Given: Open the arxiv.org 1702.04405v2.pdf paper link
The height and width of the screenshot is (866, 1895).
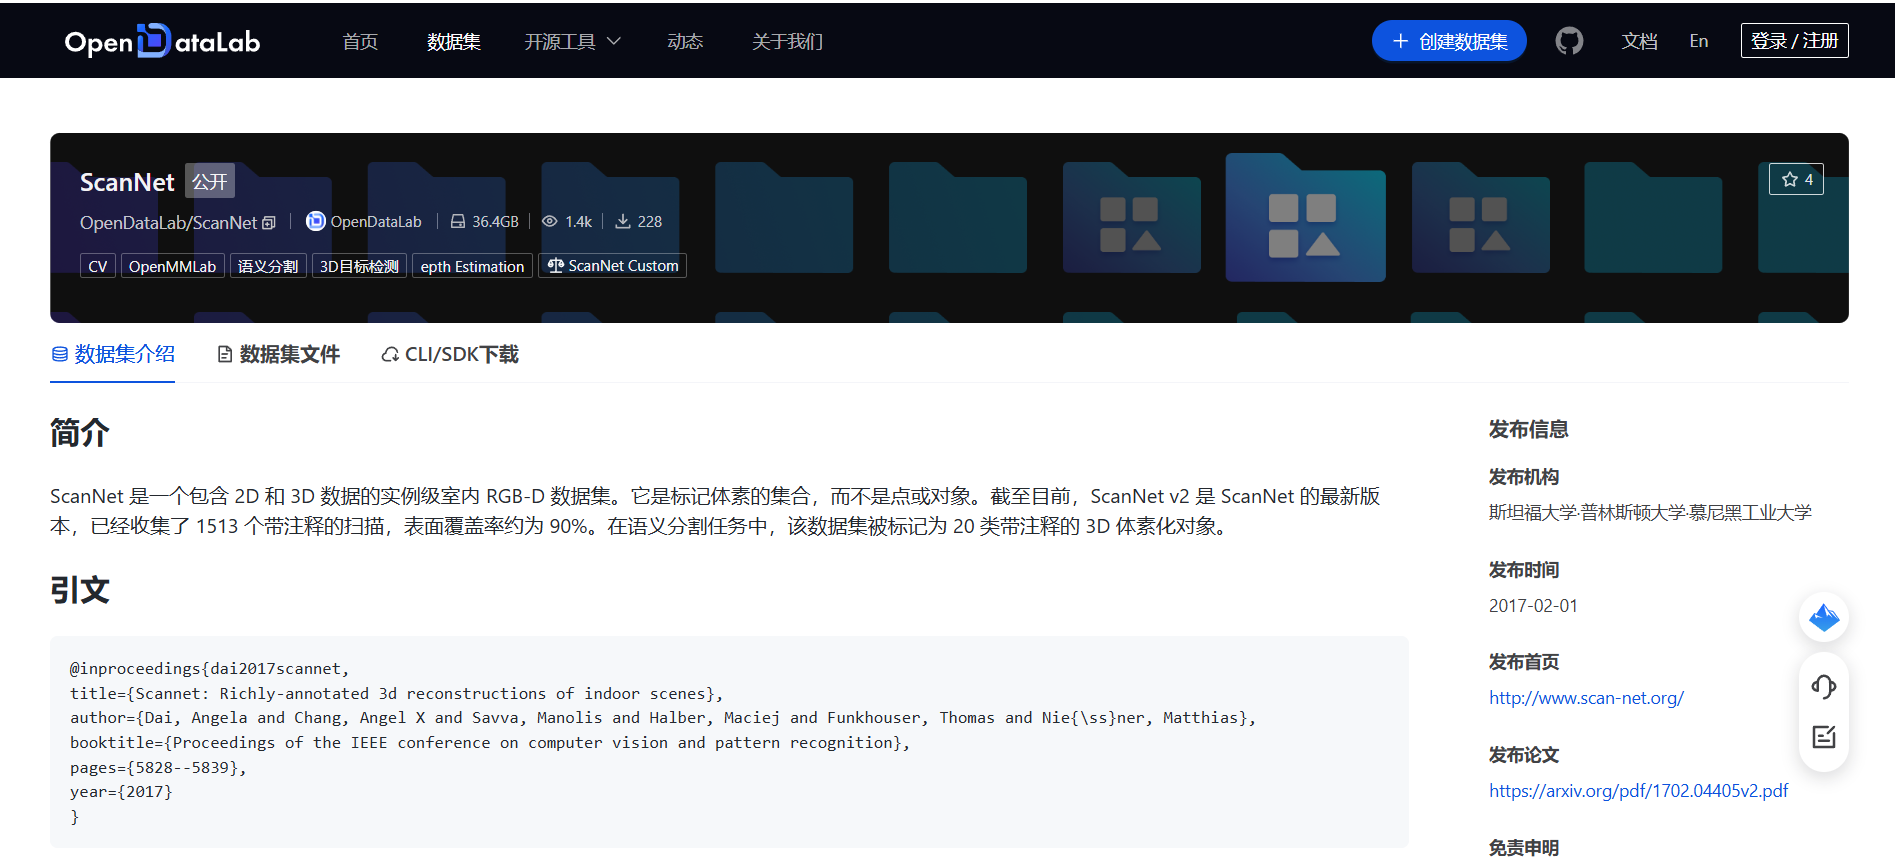Looking at the screenshot, I should [x=1638, y=791].
